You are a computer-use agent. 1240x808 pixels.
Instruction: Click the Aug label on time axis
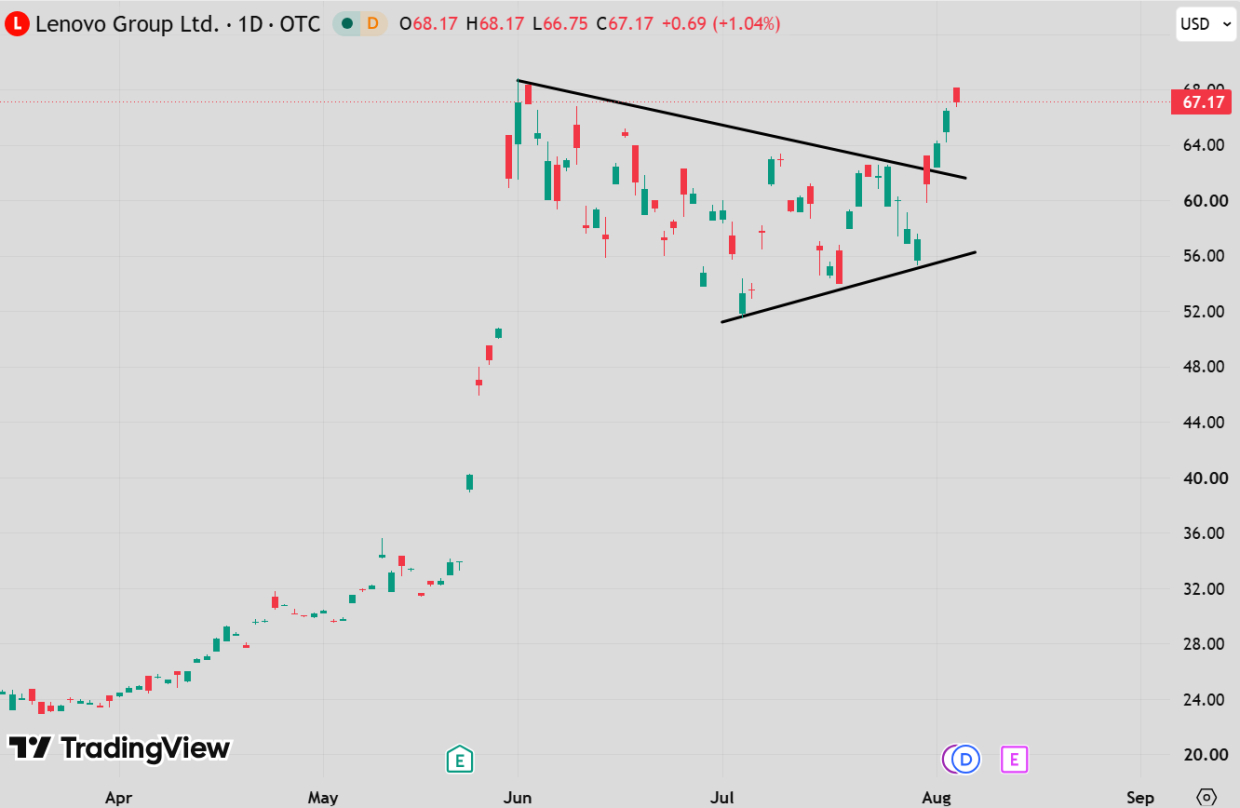click(935, 798)
